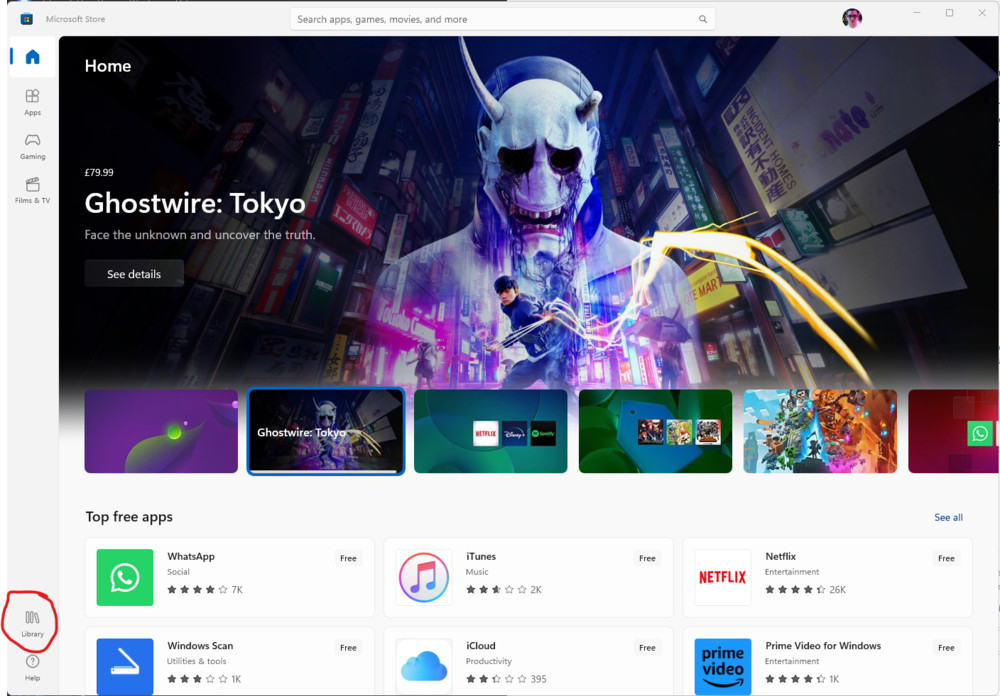Image resolution: width=1000 pixels, height=696 pixels.
Task: Open the WhatsApp app icon
Action: pyautogui.click(x=125, y=577)
